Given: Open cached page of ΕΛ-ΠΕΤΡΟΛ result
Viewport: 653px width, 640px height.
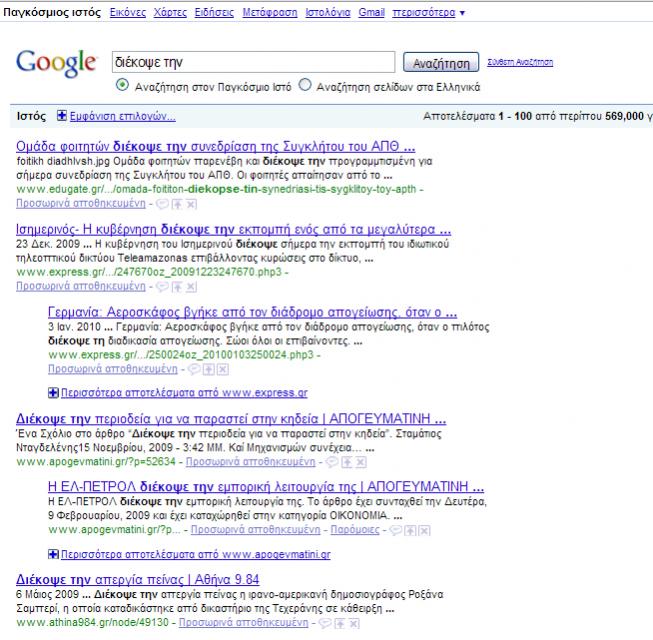Looking at the screenshot, I should pyautogui.click(x=256, y=530).
